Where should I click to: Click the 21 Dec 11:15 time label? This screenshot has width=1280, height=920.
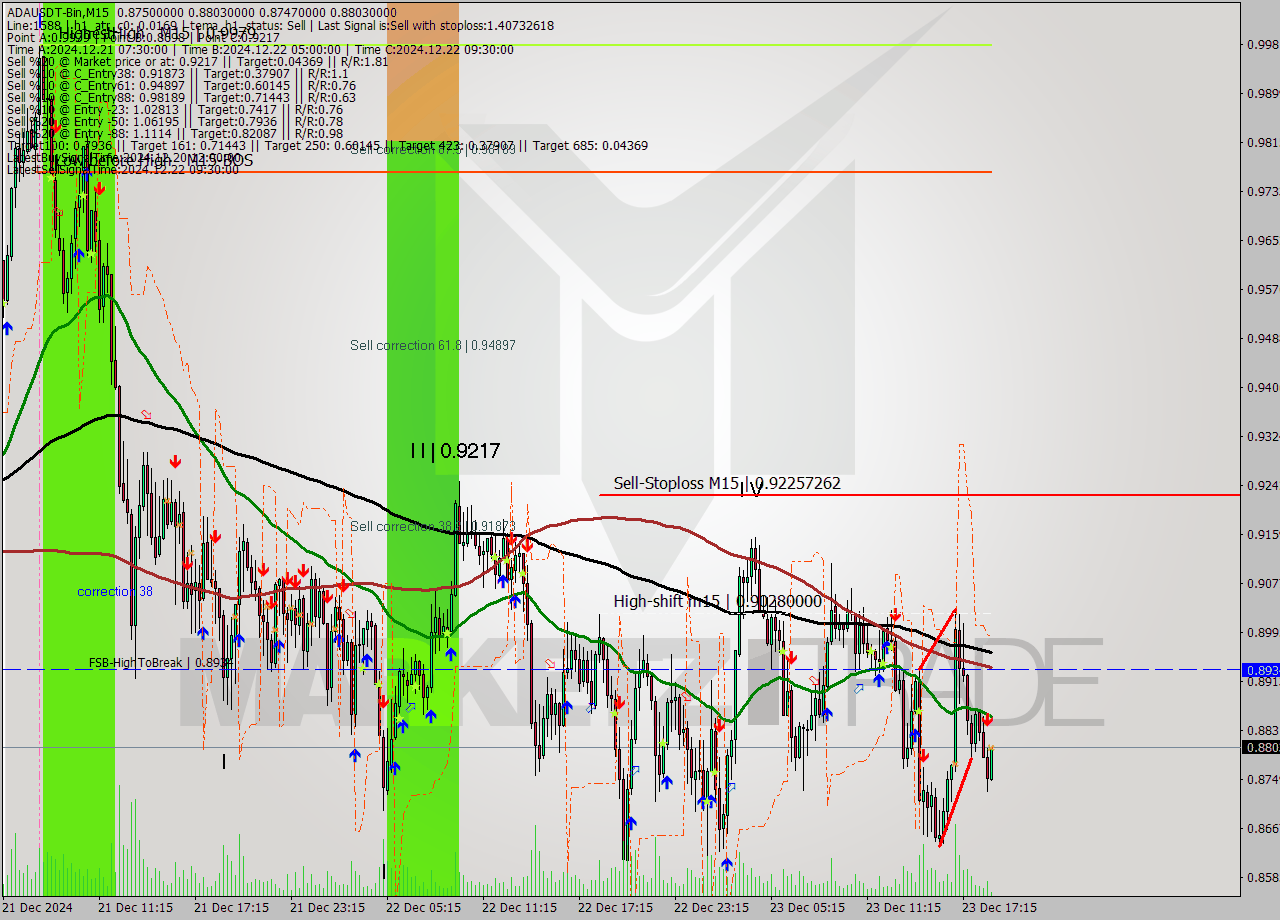pos(135,908)
